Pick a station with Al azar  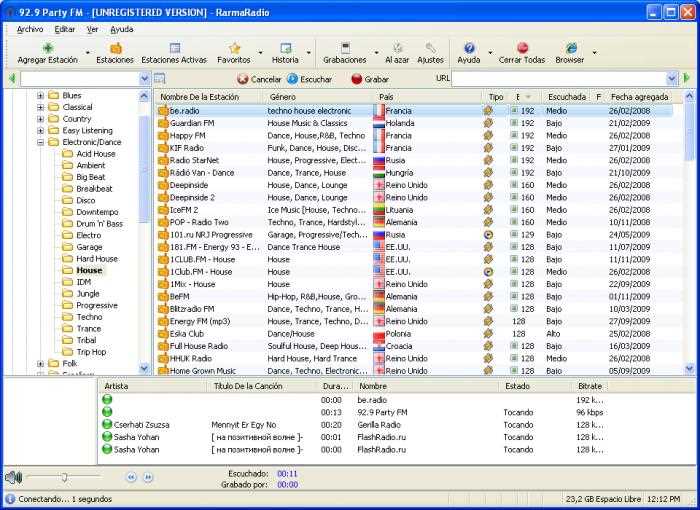tap(397, 48)
